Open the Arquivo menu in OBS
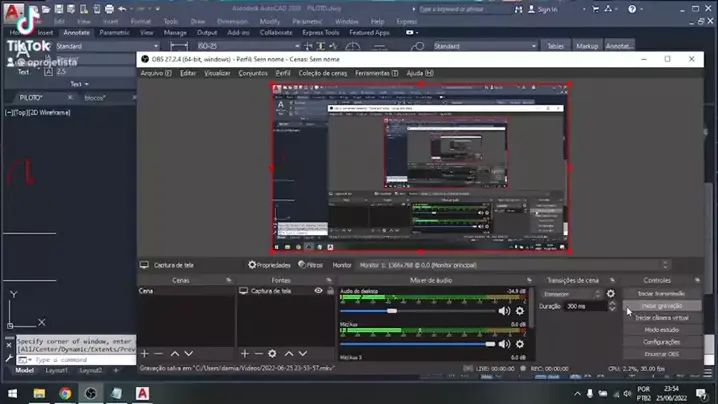The height and width of the screenshot is (404, 718). (x=155, y=73)
